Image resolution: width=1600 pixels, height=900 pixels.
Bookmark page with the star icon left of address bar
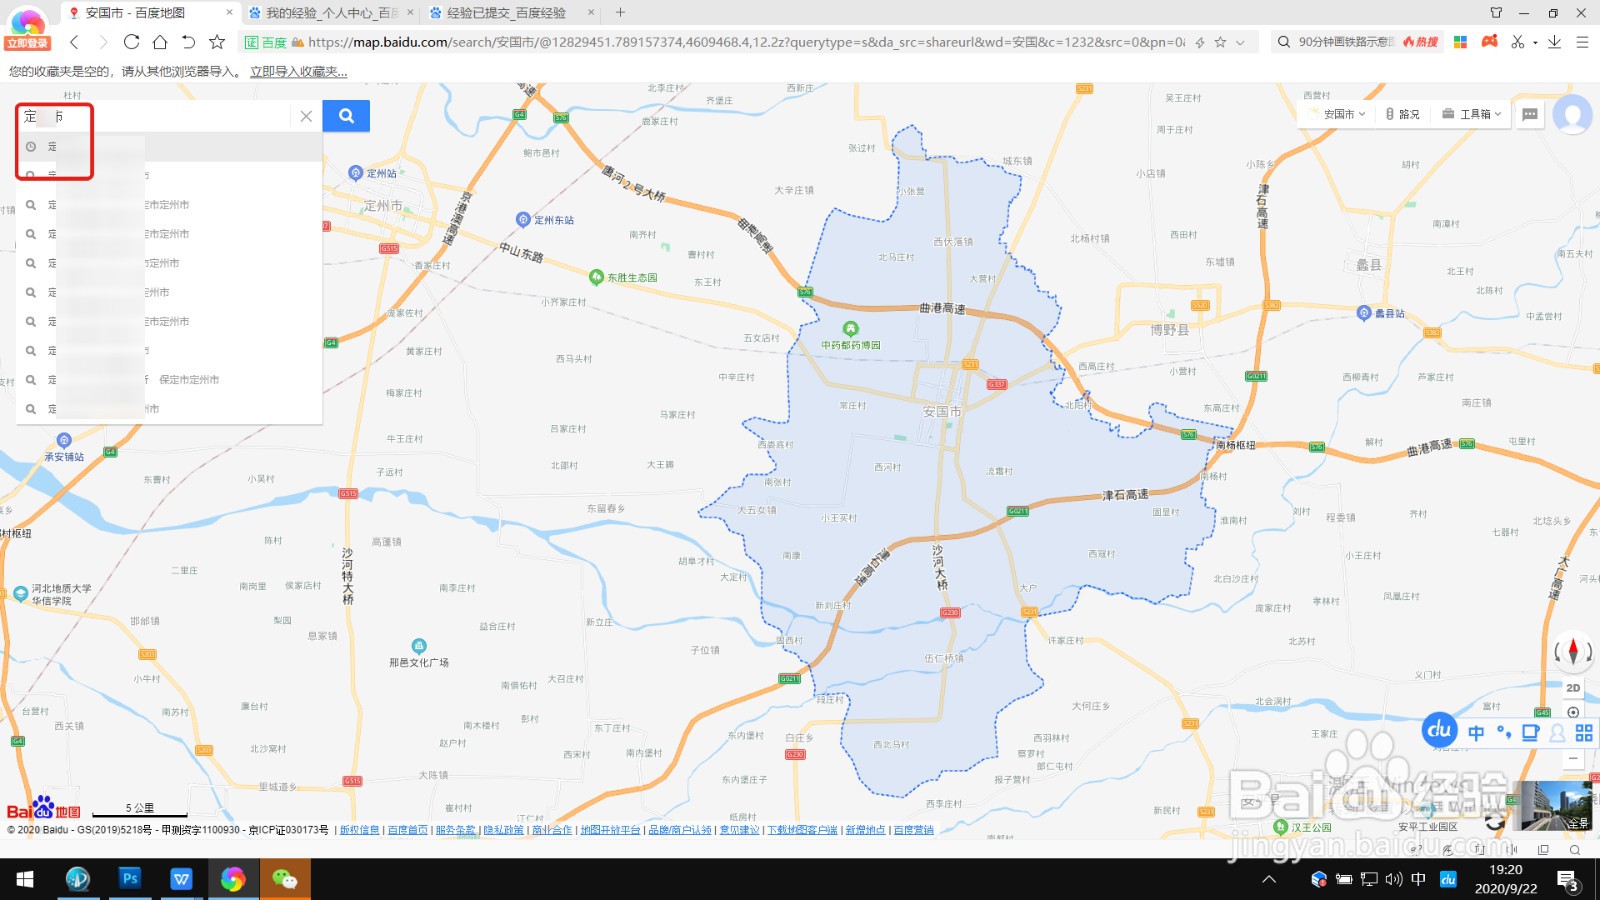tap(217, 42)
